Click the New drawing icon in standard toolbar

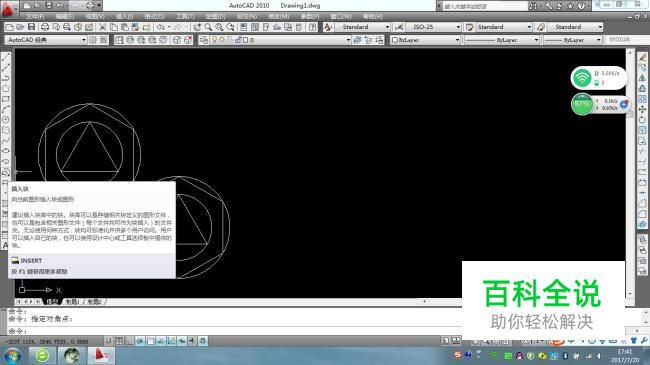pyautogui.click(x=9, y=27)
